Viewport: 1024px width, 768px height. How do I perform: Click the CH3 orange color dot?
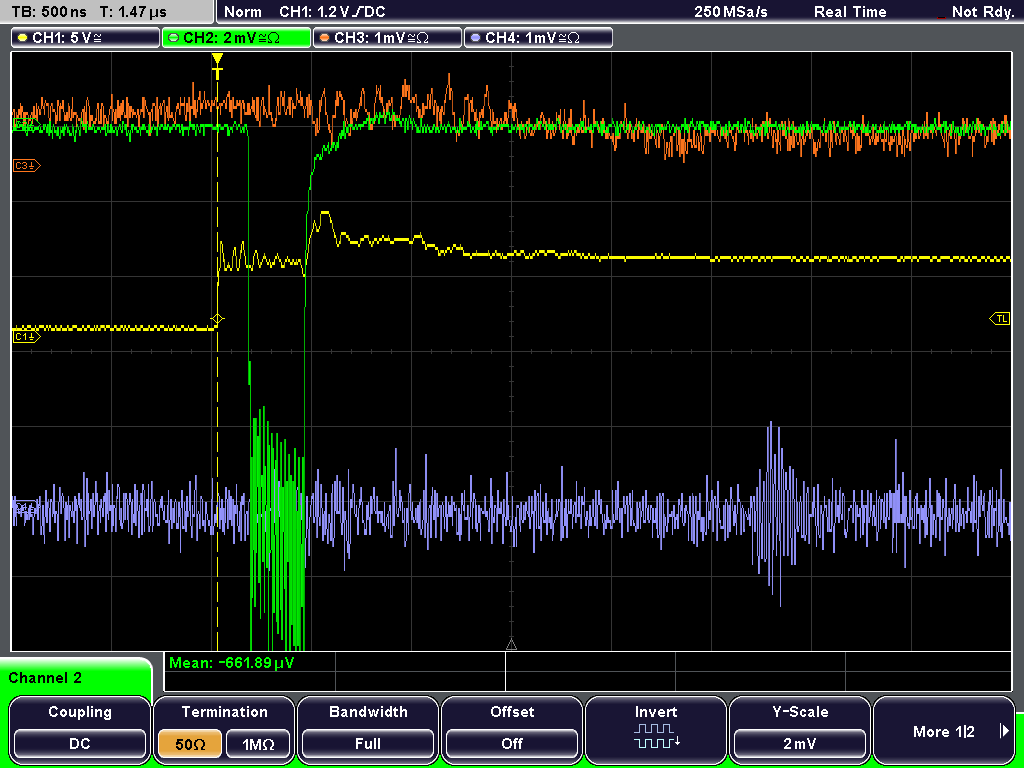325,38
